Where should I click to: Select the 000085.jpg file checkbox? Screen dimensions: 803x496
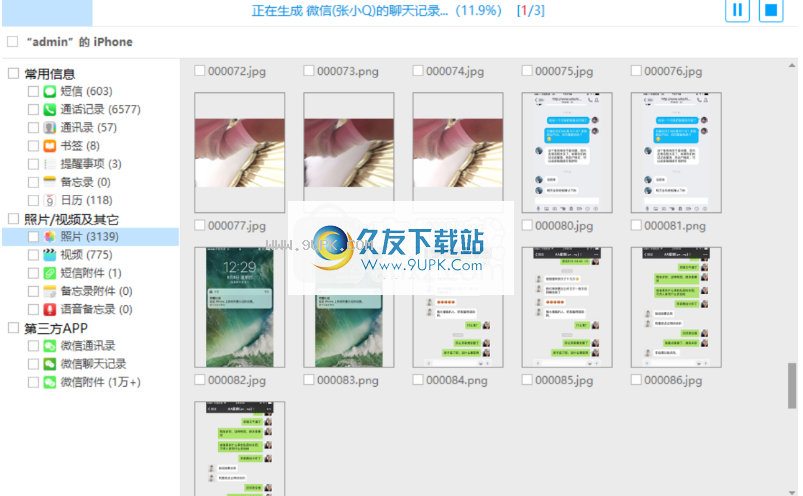[x=527, y=380]
